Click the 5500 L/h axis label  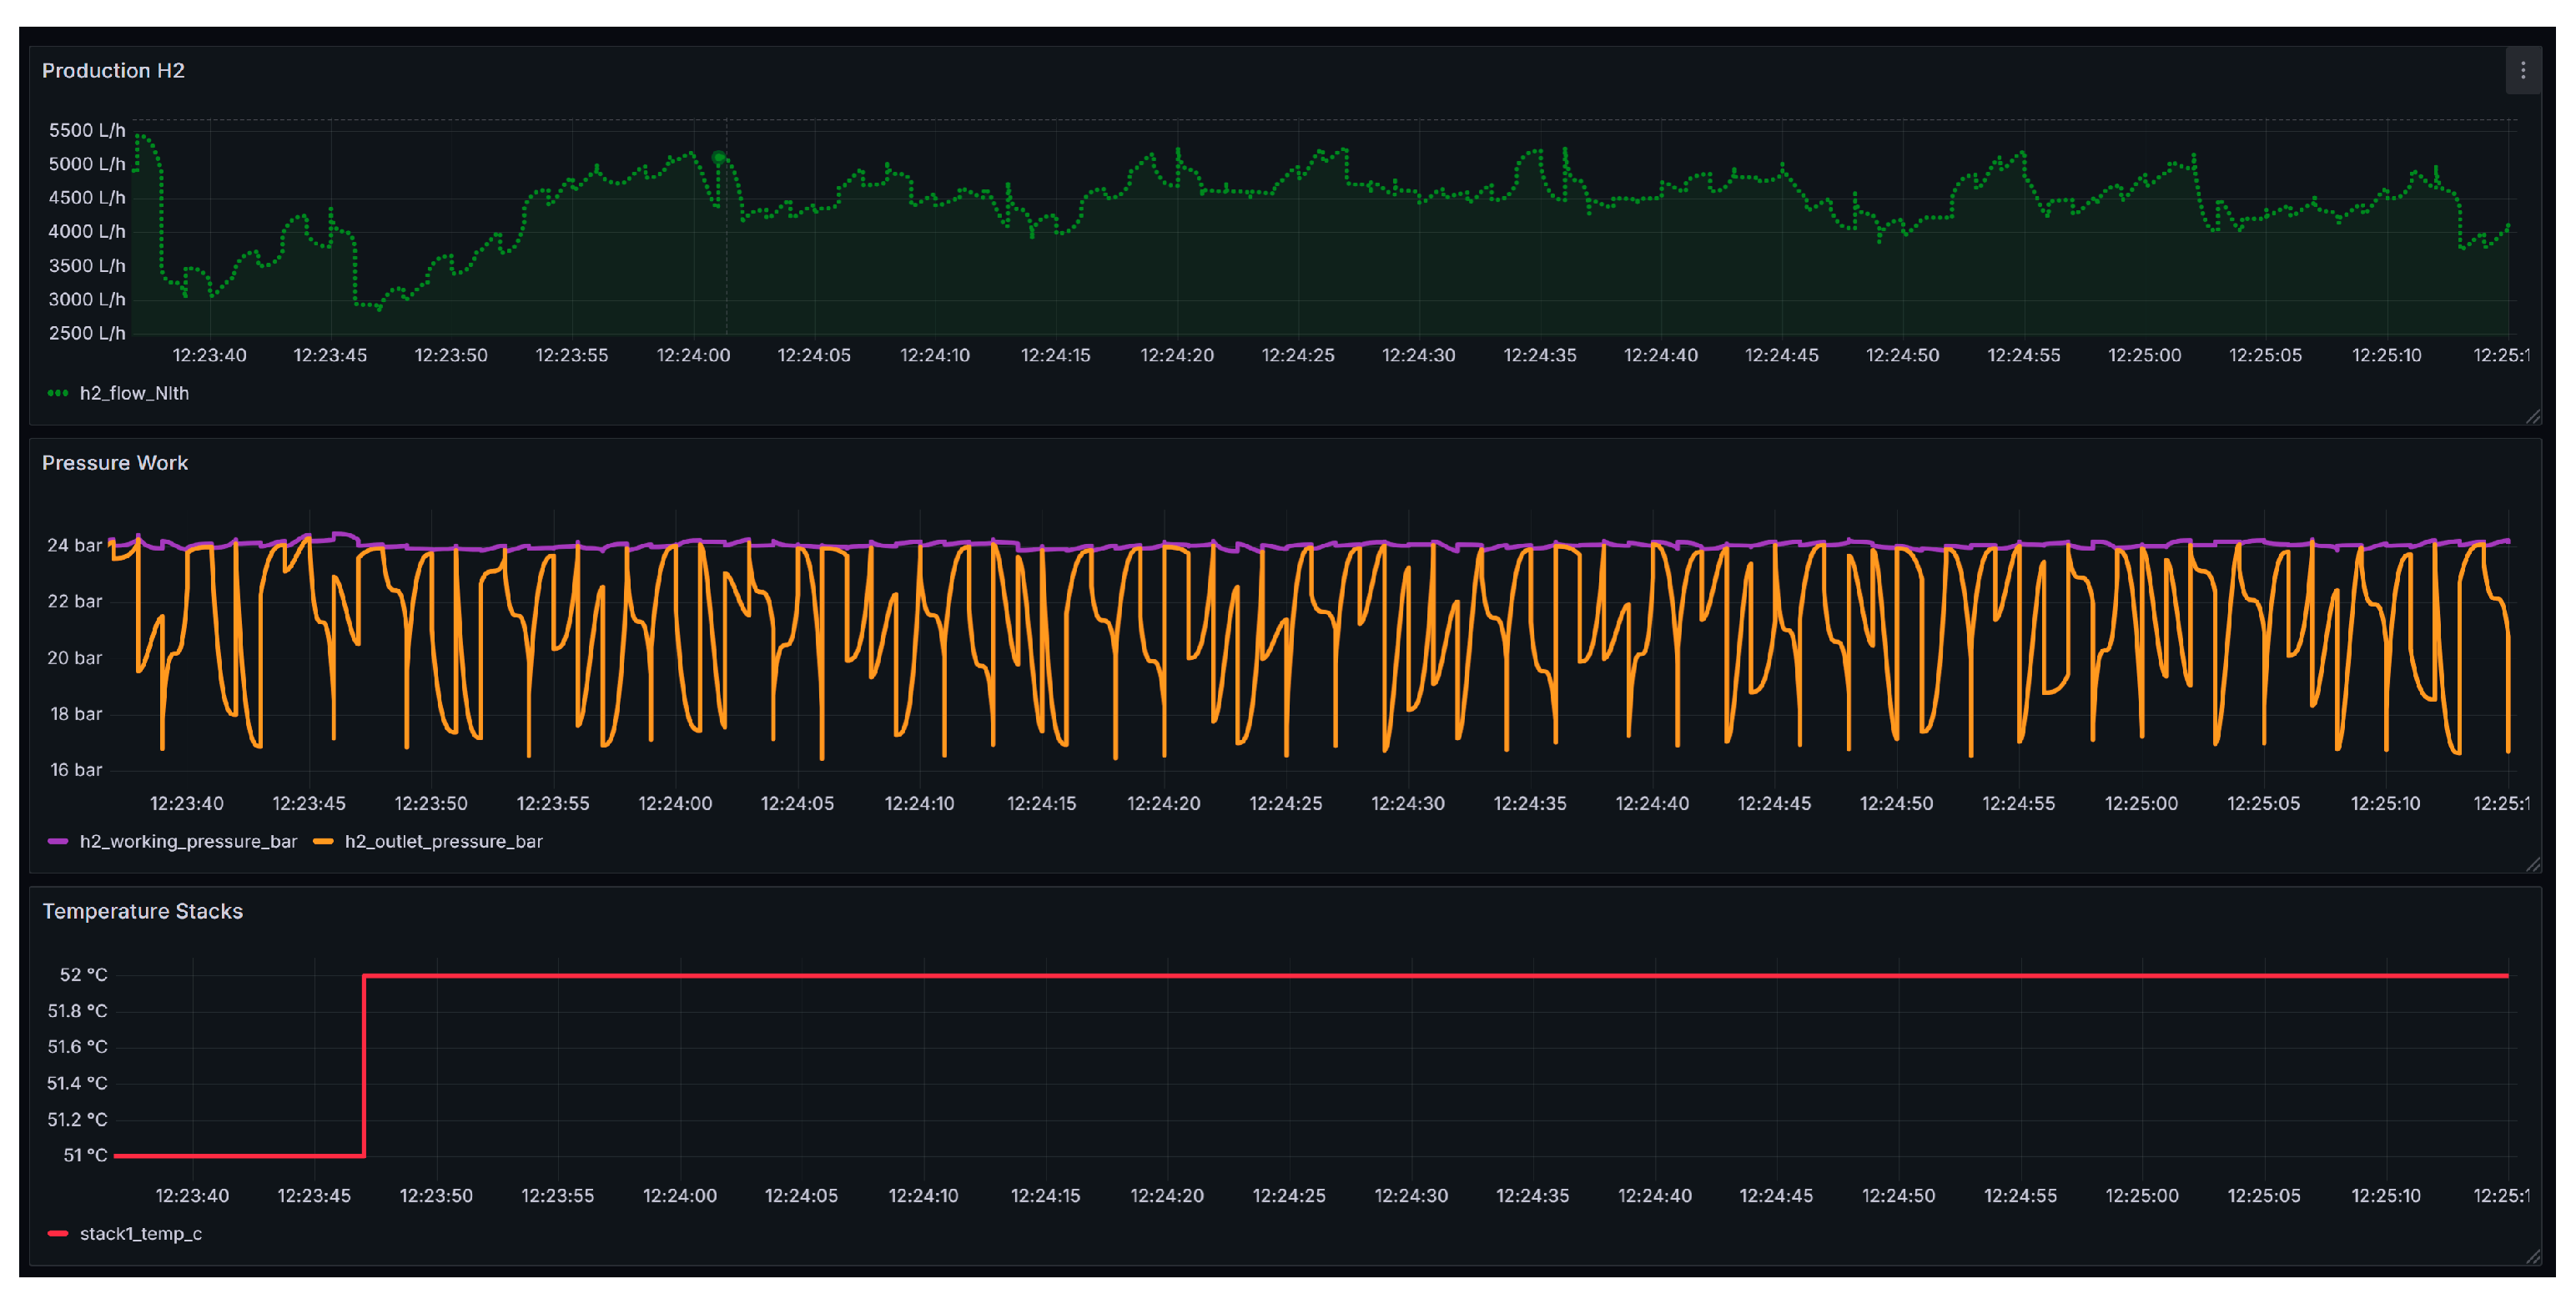[x=87, y=130]
